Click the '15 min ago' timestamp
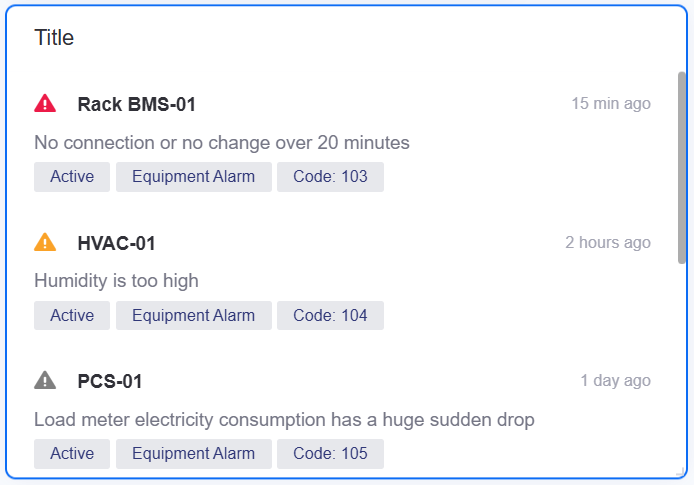Screen dimensions: 694x485 [611, 104]
